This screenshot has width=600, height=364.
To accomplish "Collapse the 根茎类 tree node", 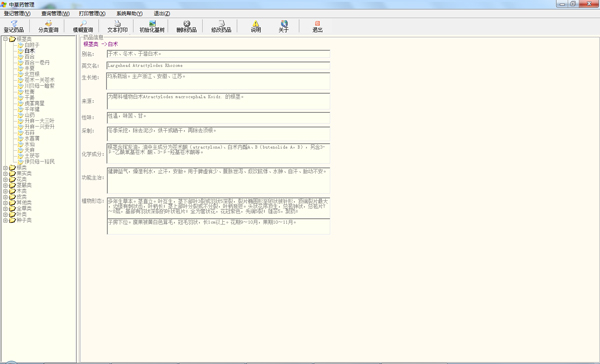I will tap(5, 39).
